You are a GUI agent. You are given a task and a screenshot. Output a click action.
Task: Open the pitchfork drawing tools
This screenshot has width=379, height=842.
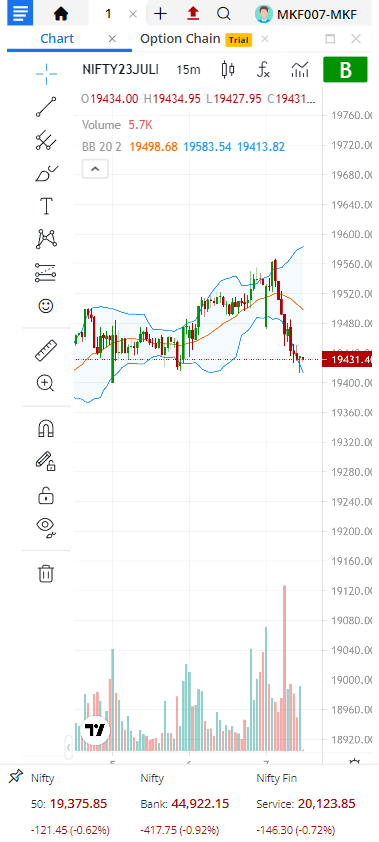pos(46,140)
